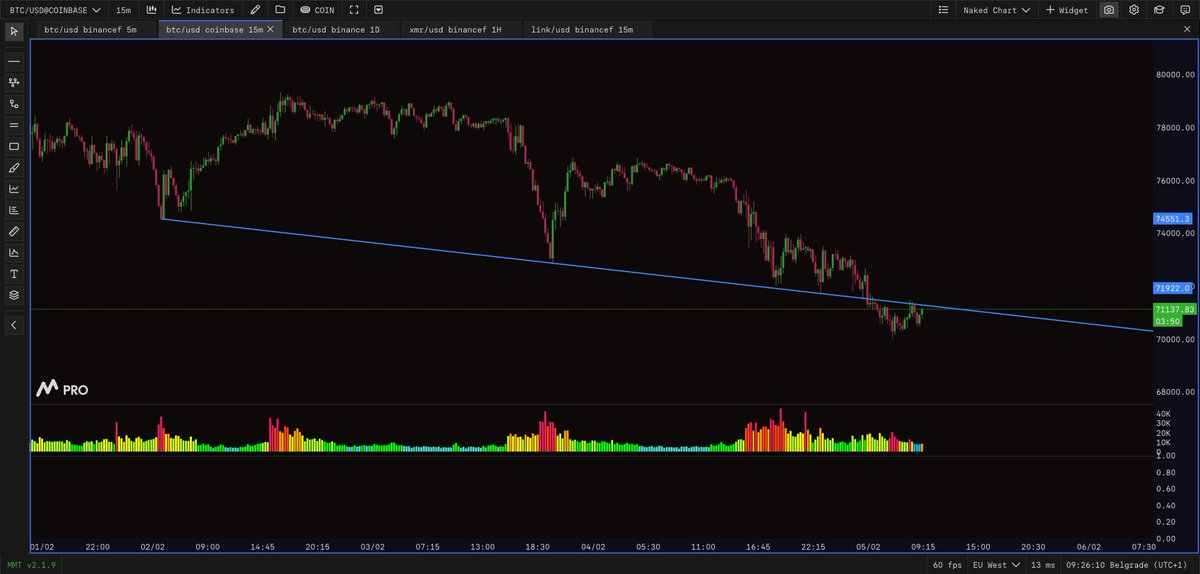Open the xmr/usd binancef 1H tab
The width and height of the screenshot is (1200, 574).
(455, 30)
